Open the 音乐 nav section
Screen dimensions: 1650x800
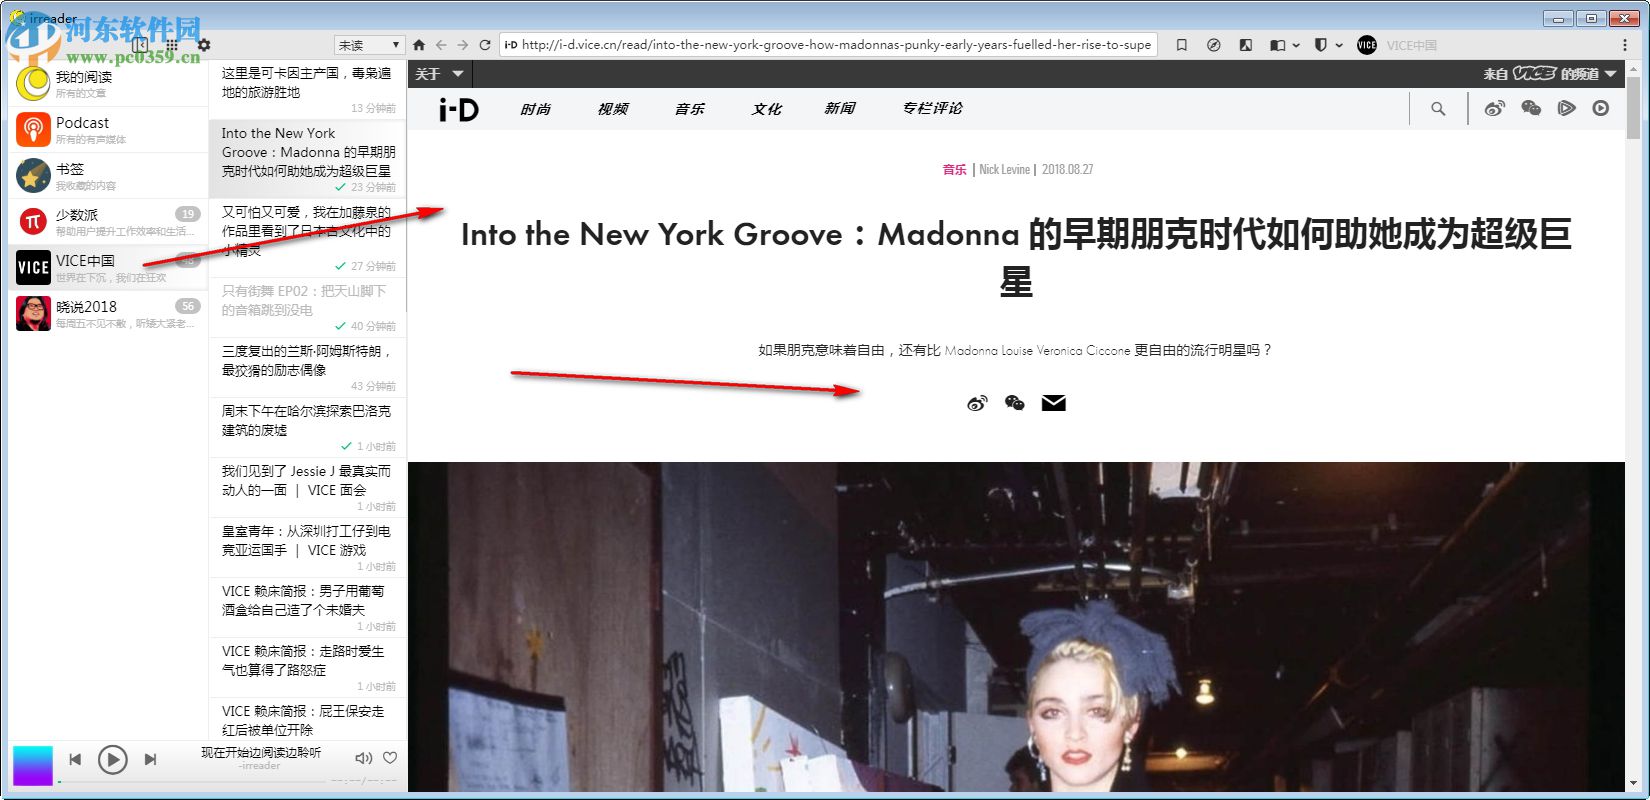690,109
